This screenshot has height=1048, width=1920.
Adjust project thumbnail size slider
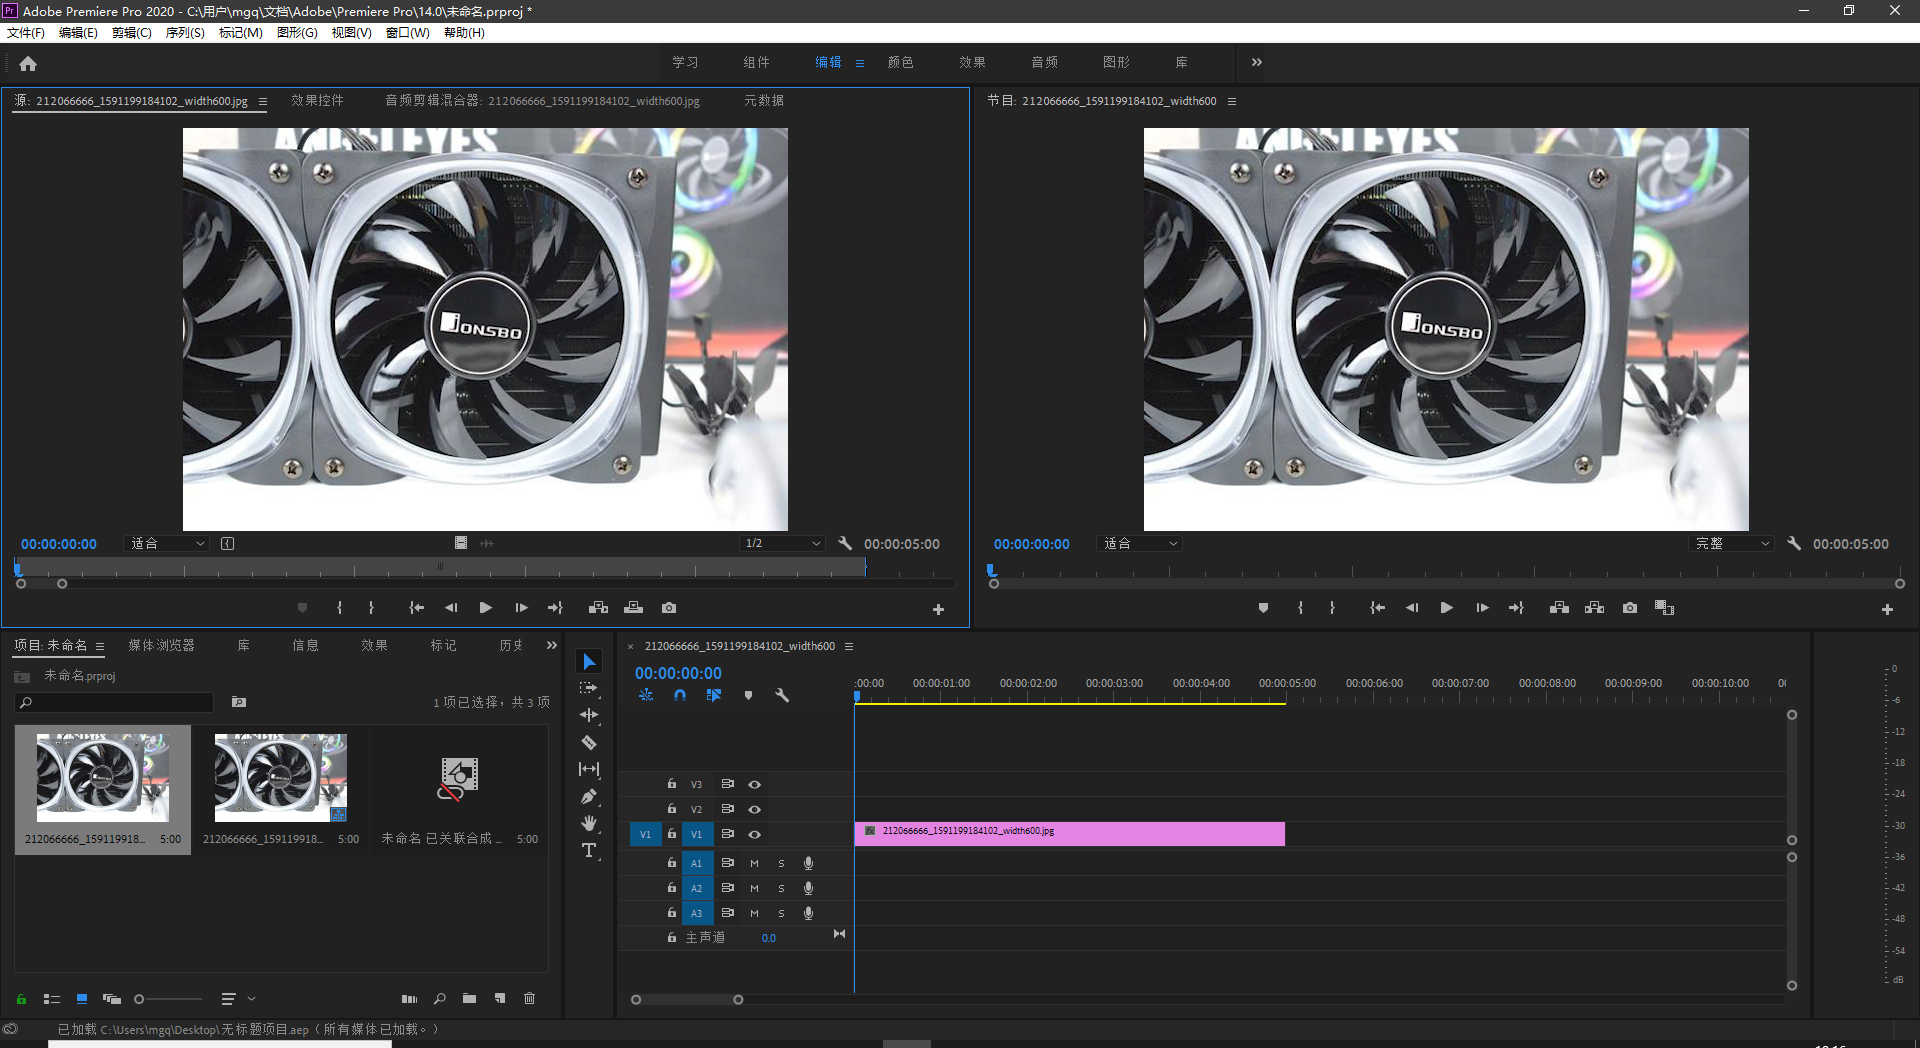point(140,998)
